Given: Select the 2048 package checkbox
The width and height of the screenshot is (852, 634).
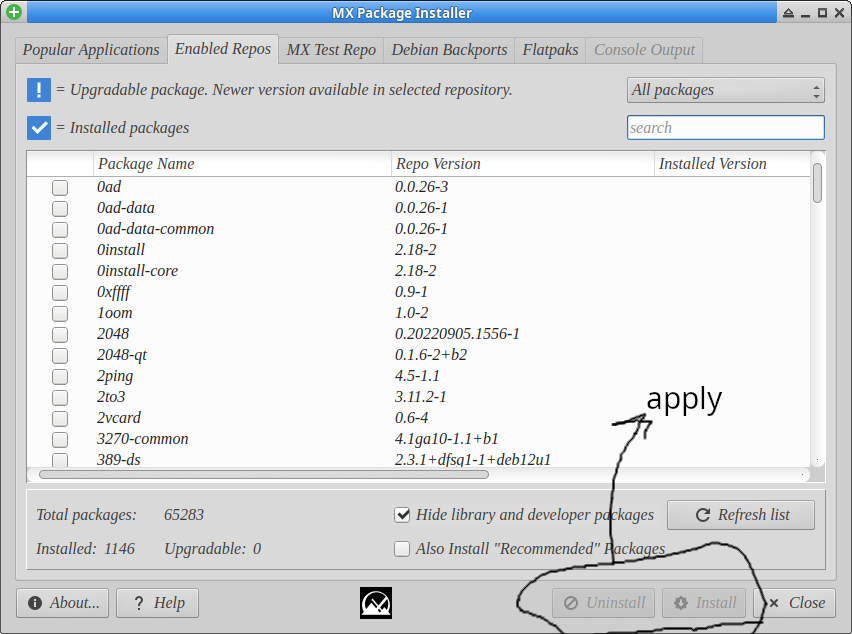Looking at the screenshot, I should 60,335.
